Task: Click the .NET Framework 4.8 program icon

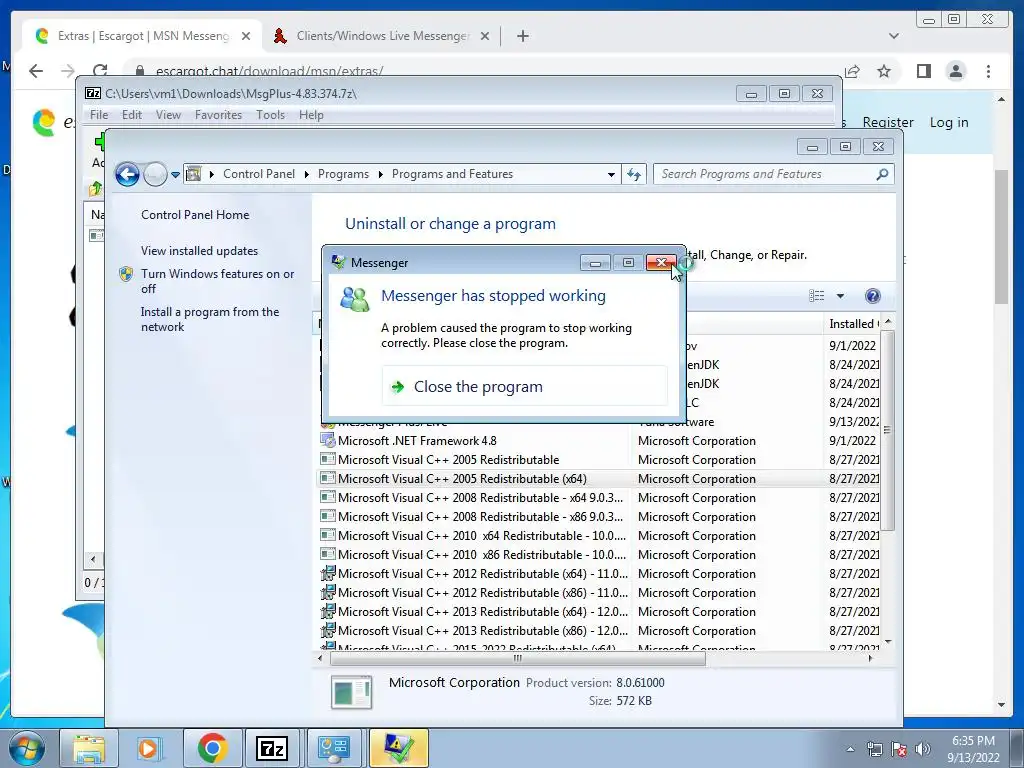Action: [328, 441]
